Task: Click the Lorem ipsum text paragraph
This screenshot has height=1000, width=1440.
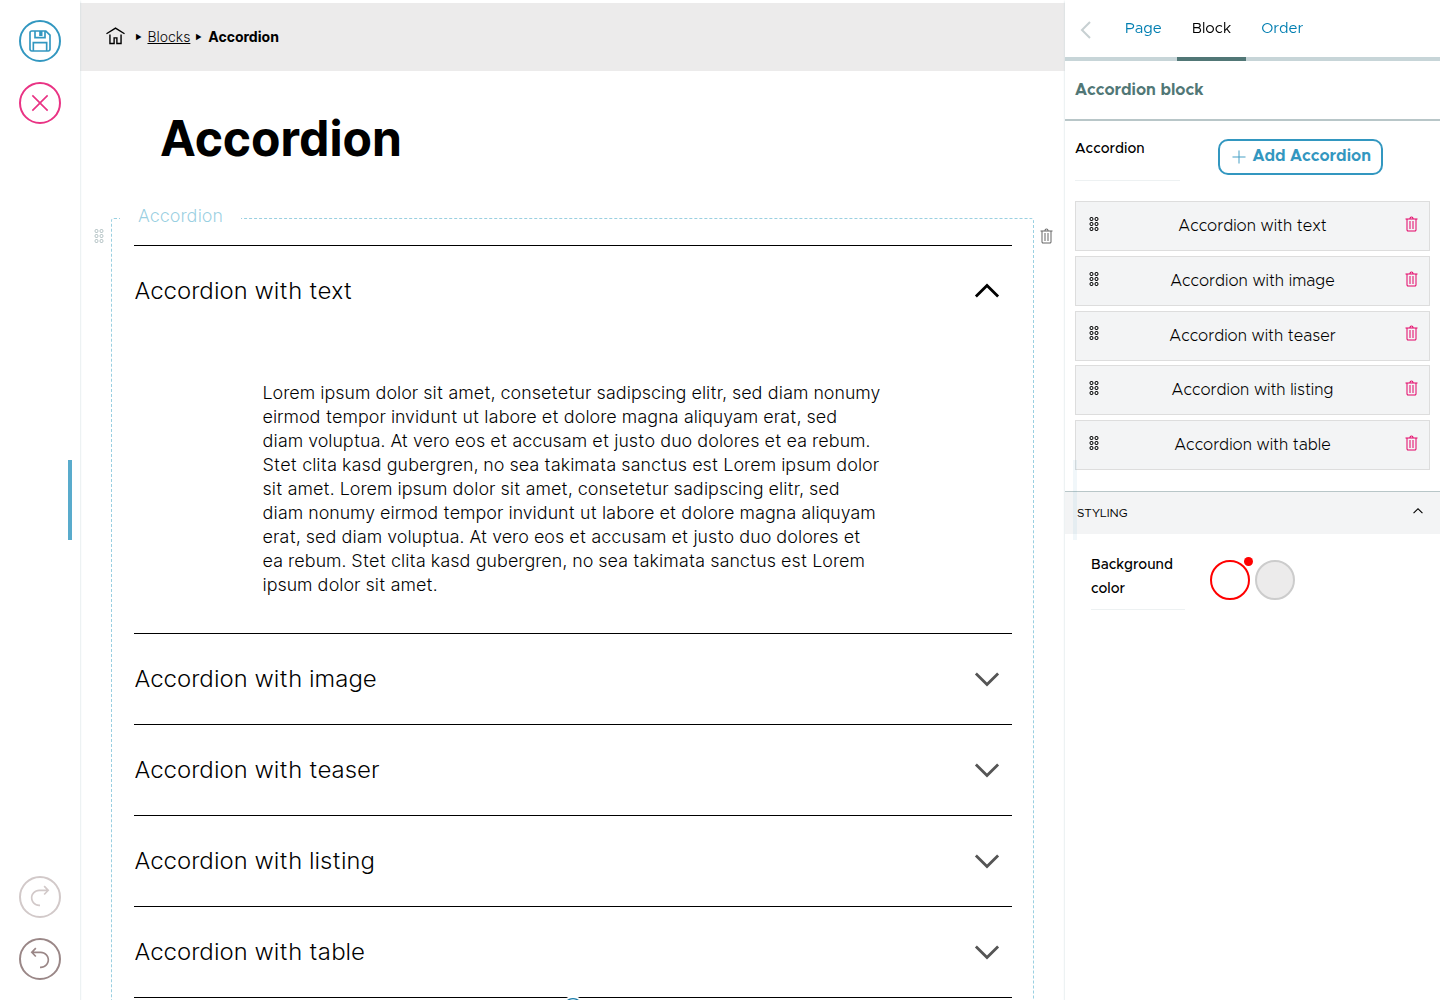Action: click(572, 489)
